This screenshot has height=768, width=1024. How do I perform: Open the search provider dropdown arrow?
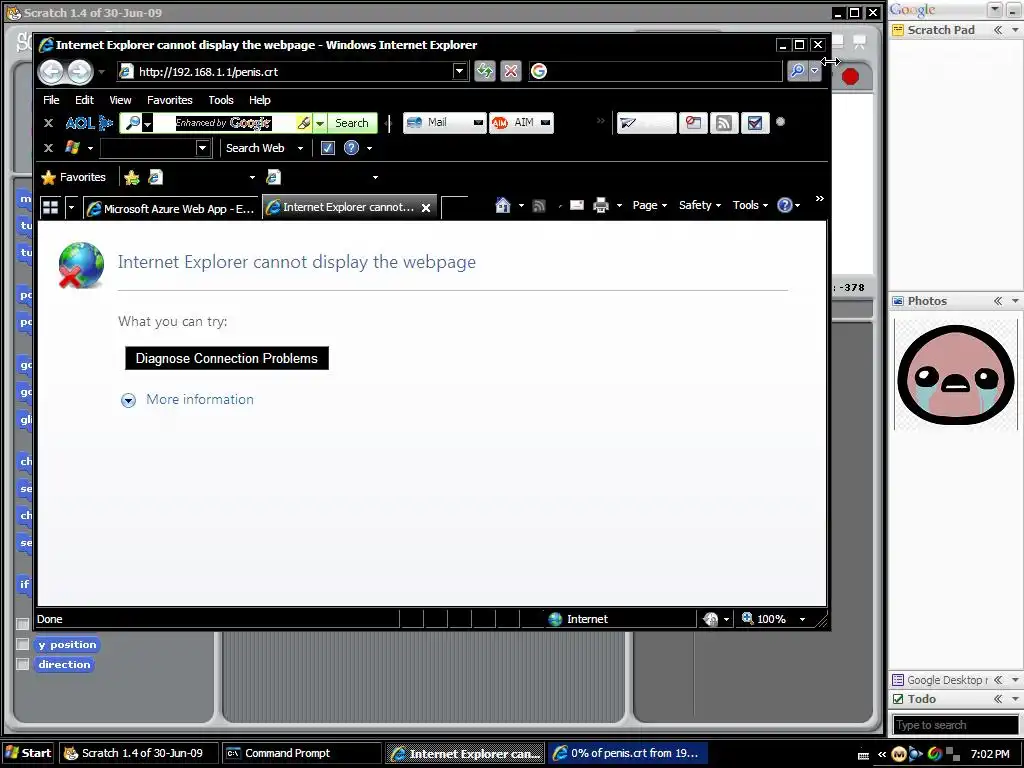click(814, 71)
